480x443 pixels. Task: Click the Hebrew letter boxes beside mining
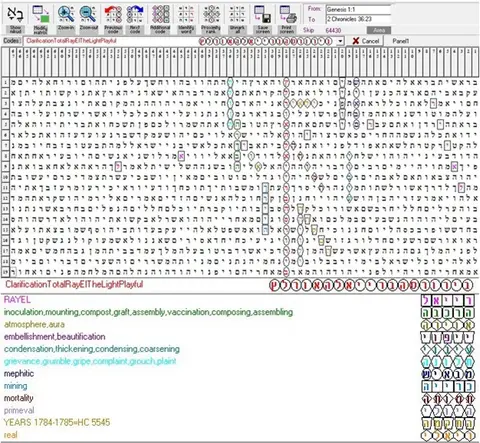click(x=447, y=386)
